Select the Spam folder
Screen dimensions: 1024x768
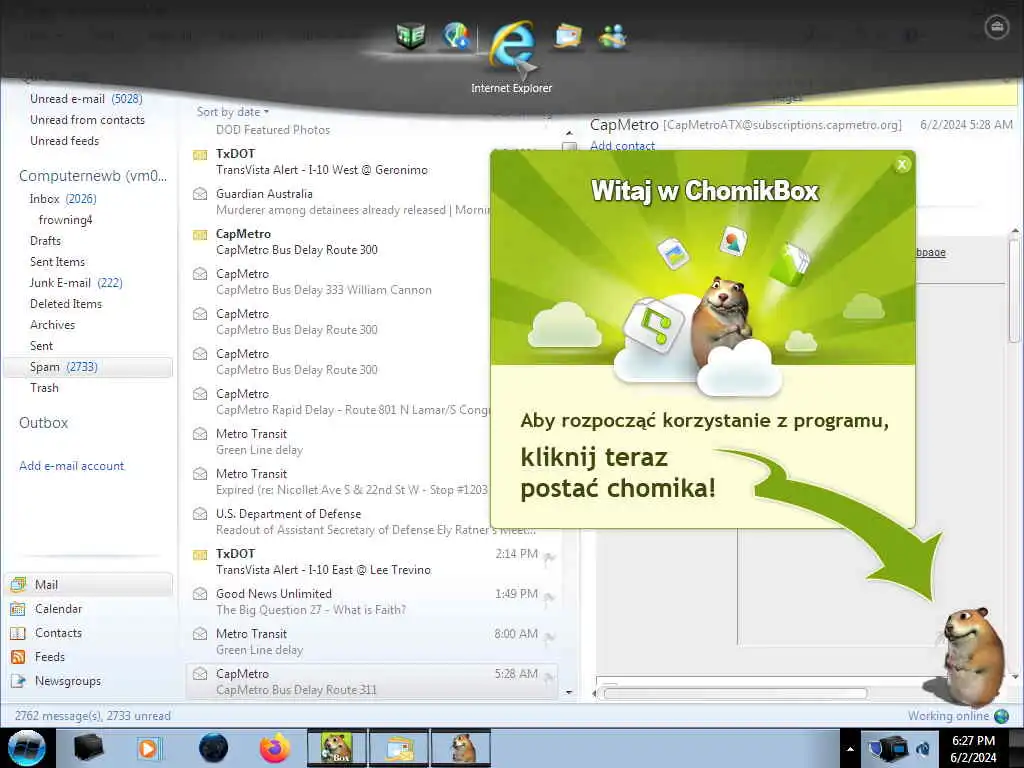tap(89, 367)
